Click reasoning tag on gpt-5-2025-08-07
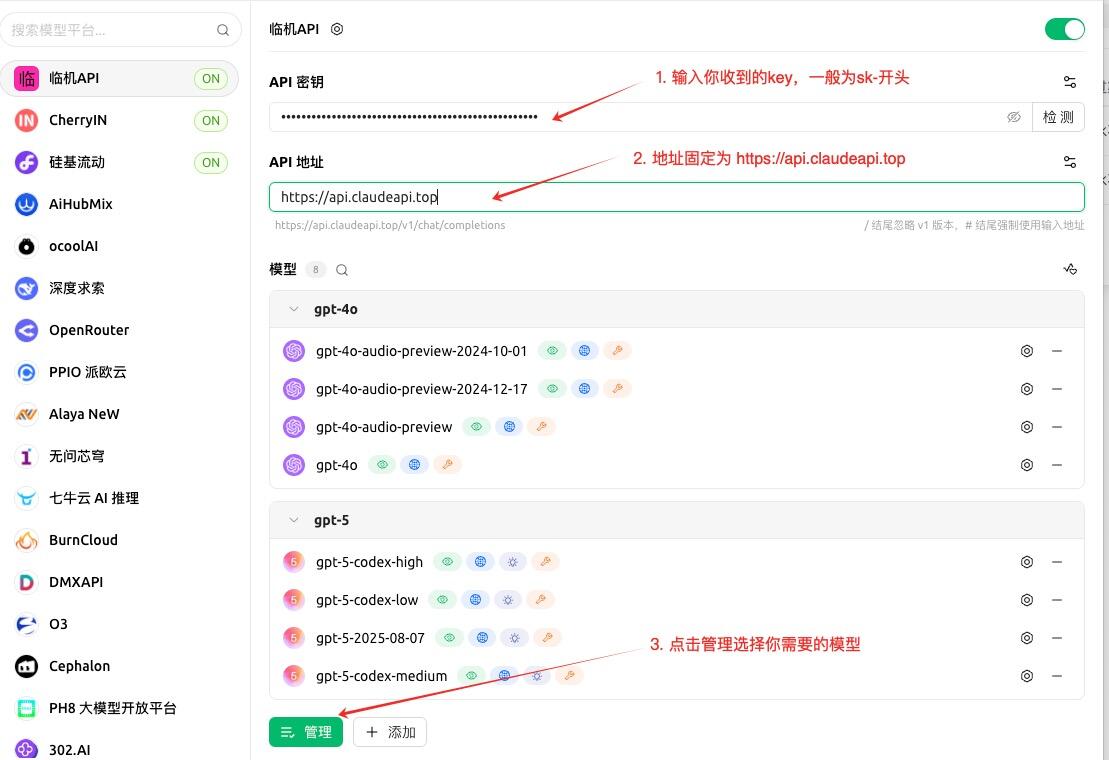 (514, 638)
